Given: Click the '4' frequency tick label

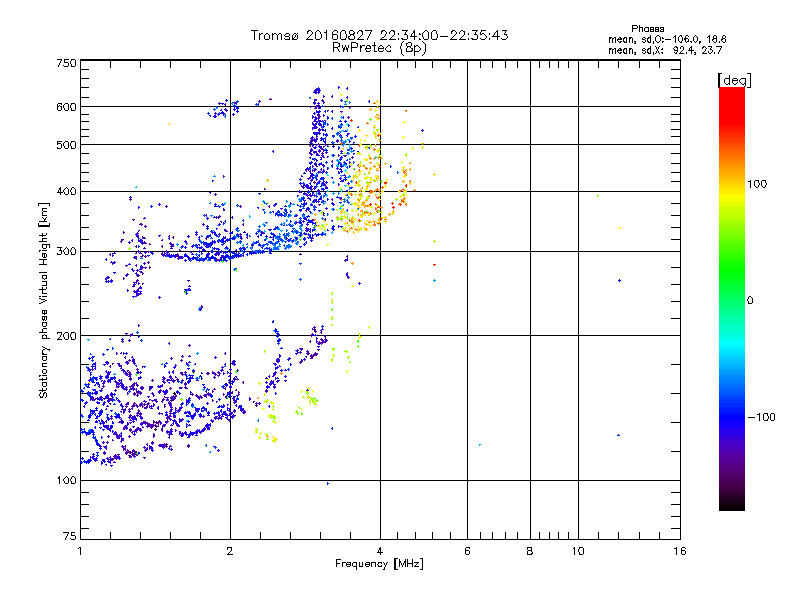Looking at the screenshot, I should pyautogui.click(x=380, y=551).
